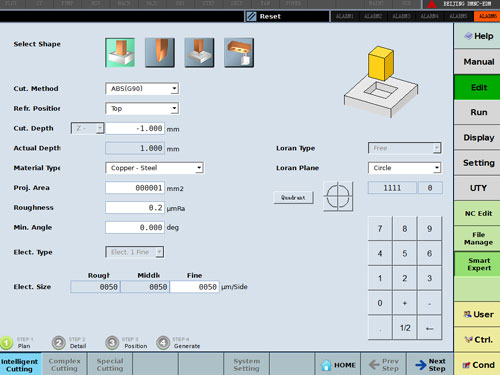The width and height of the screenshot is (500, 375).
Task: Click the backspace arrow key on keypad
Action: pyautogui.click(x=430, y=328)
